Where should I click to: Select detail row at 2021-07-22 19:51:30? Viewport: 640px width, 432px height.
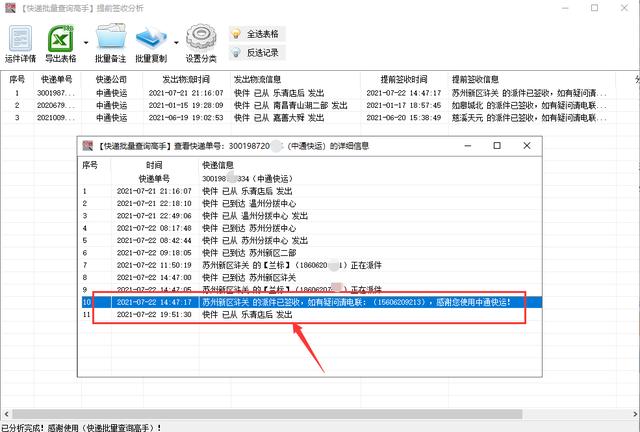[x=310, y=314]
